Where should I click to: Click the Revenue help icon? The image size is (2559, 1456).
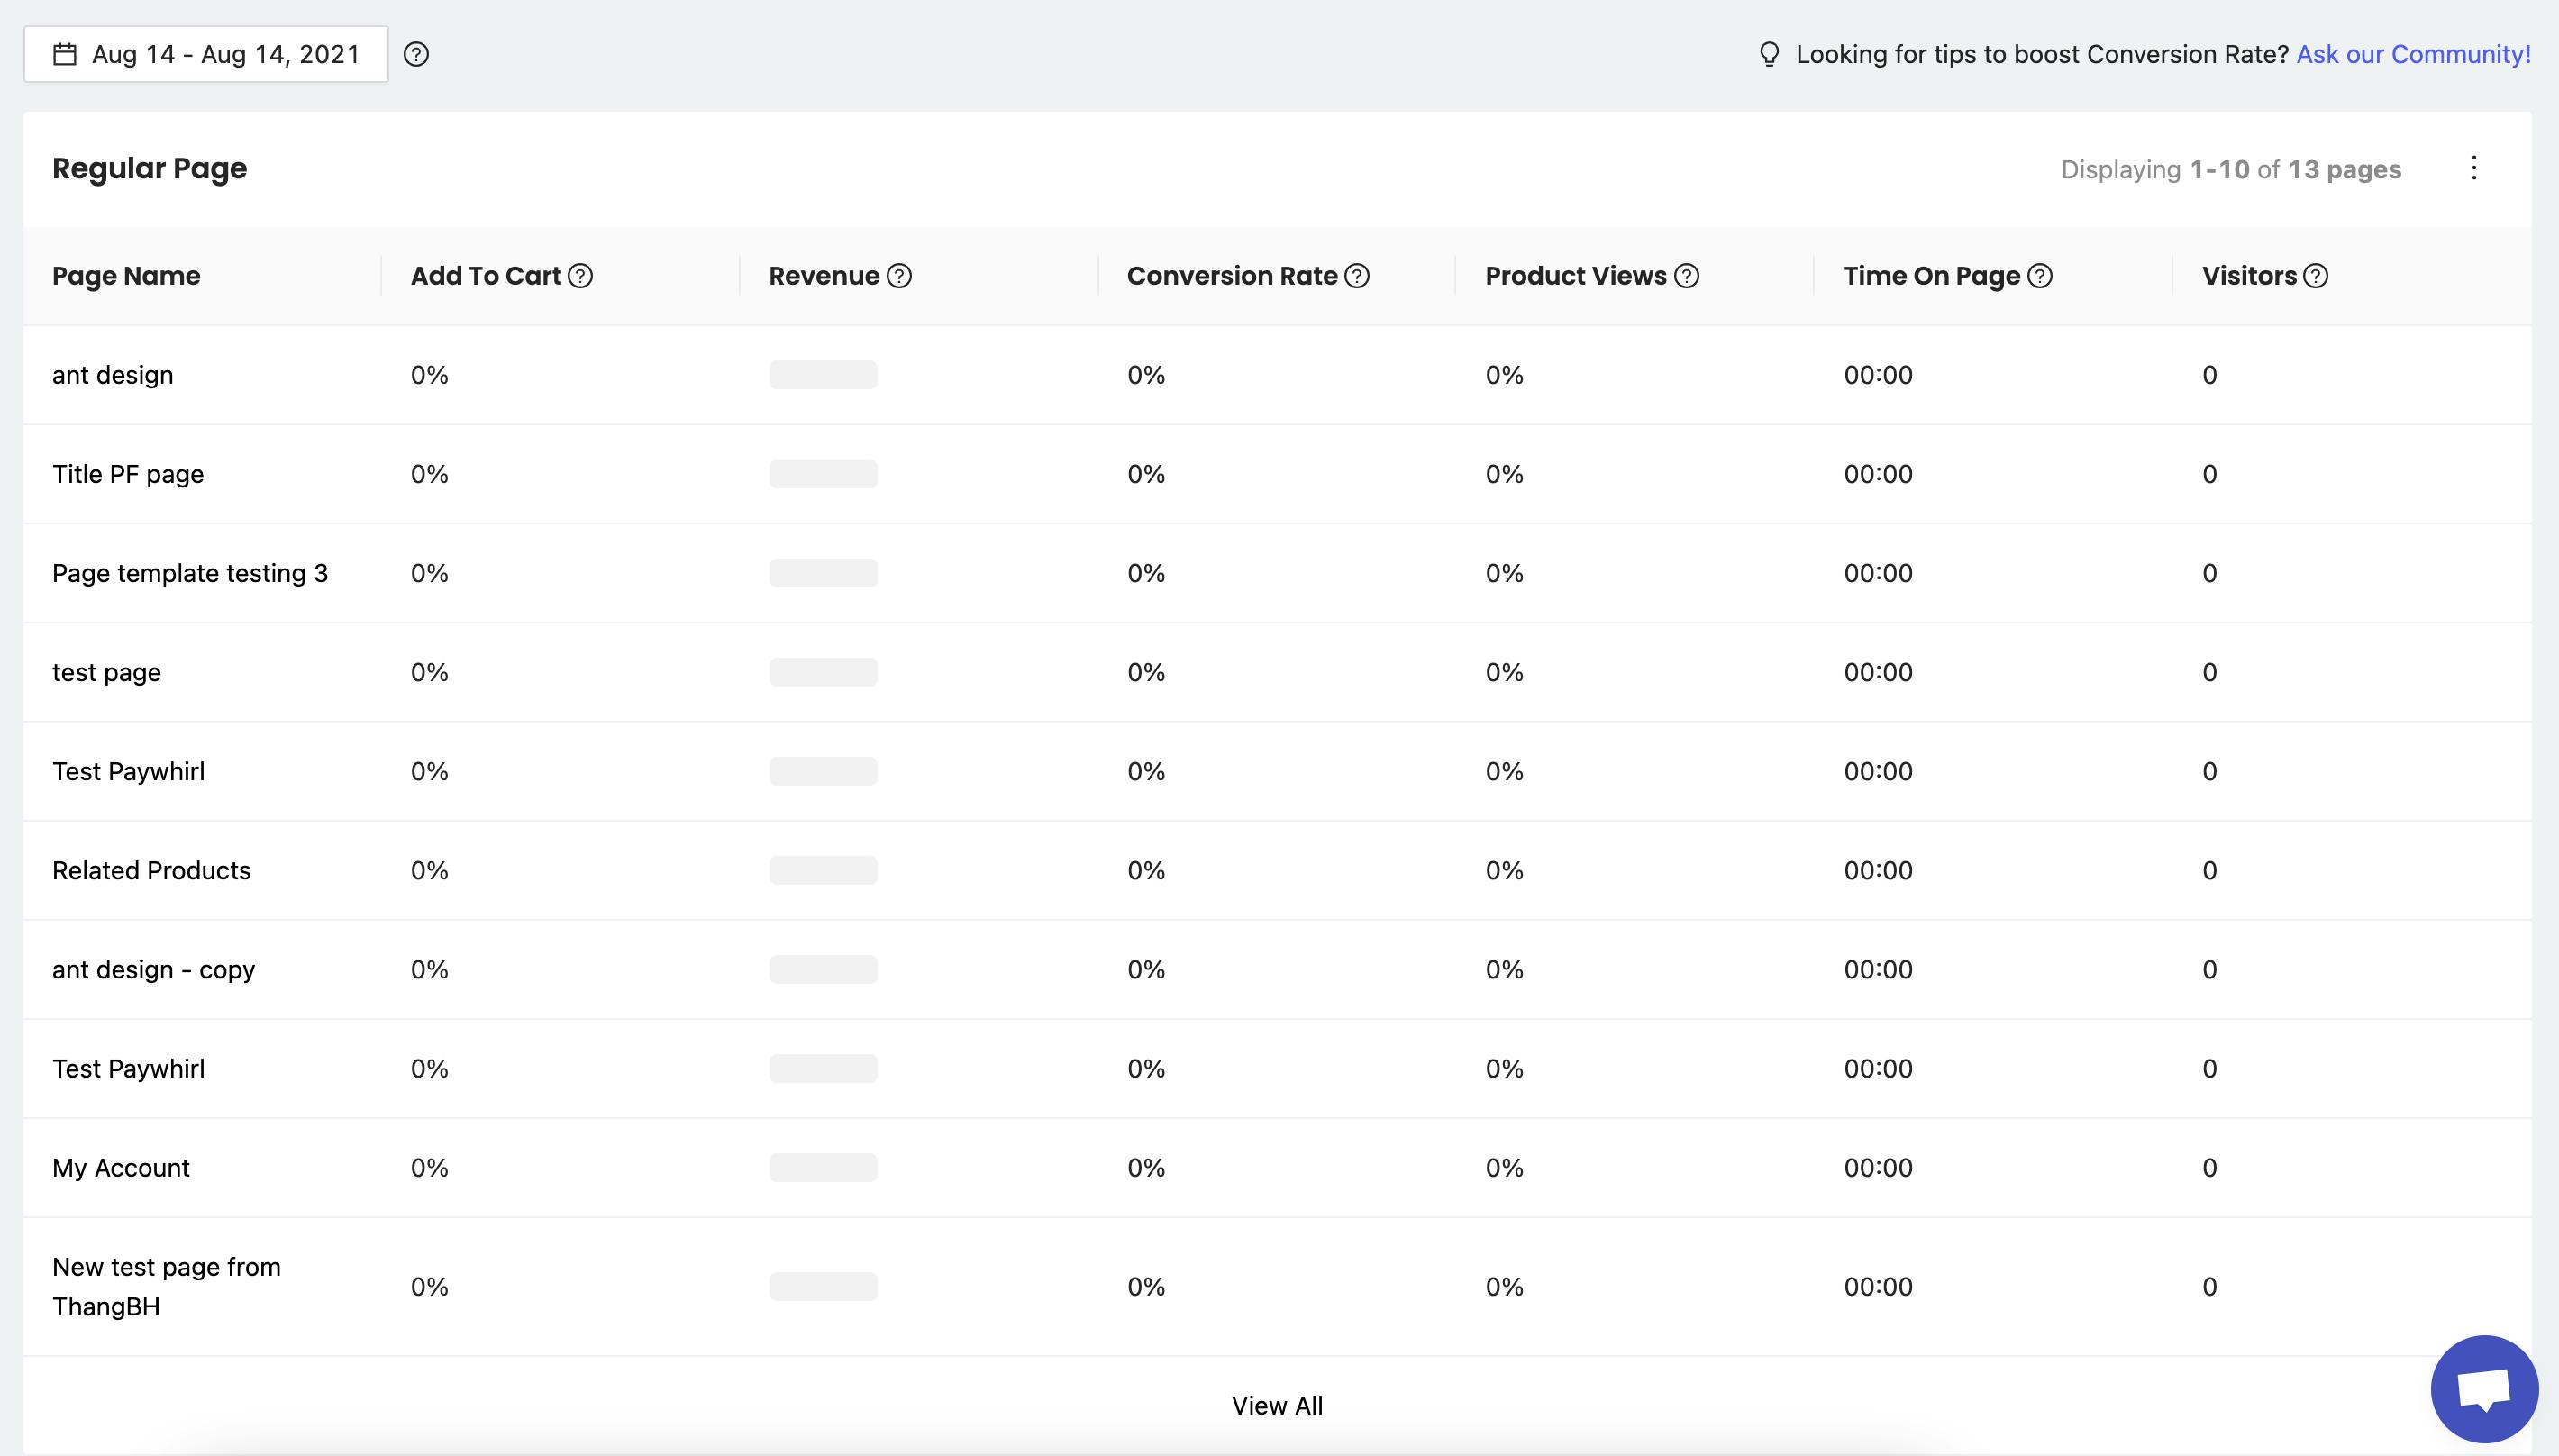tap(899, 276)
